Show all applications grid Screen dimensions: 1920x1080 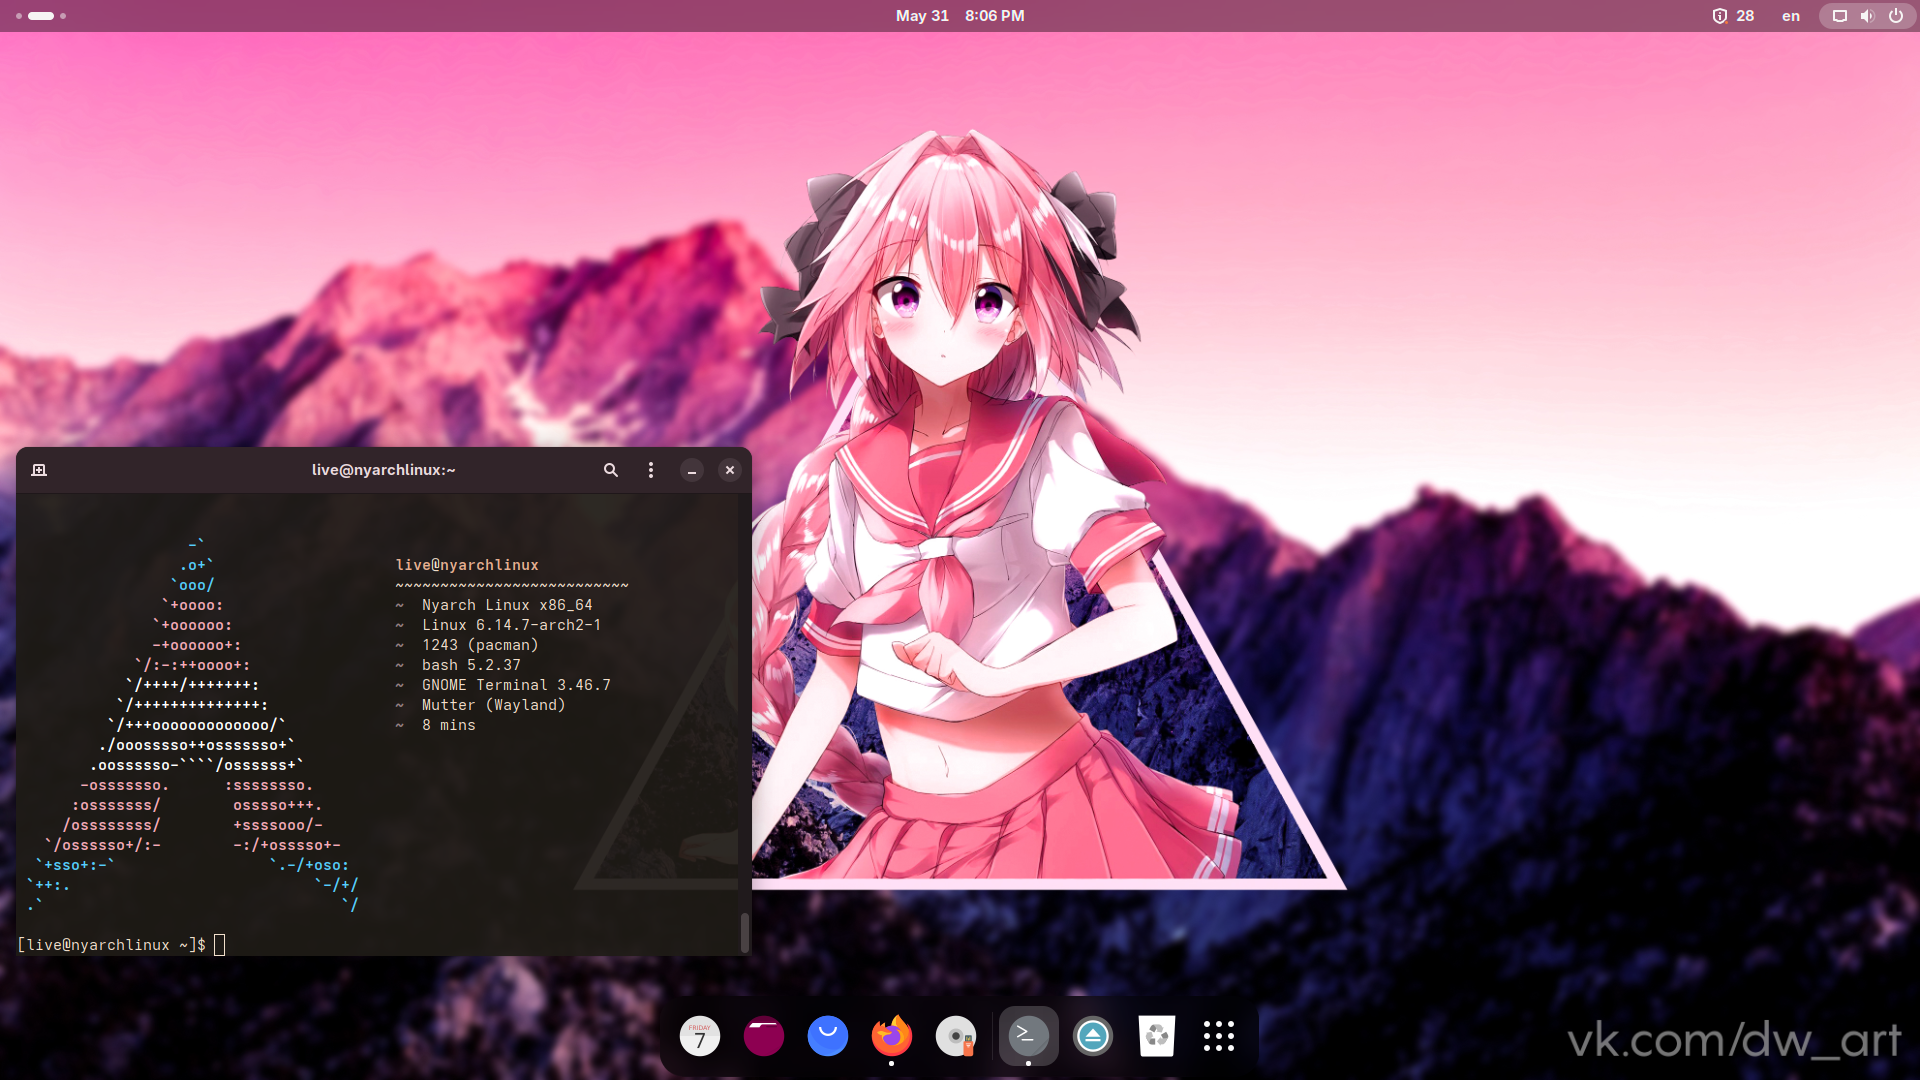coord(1219,1036)
